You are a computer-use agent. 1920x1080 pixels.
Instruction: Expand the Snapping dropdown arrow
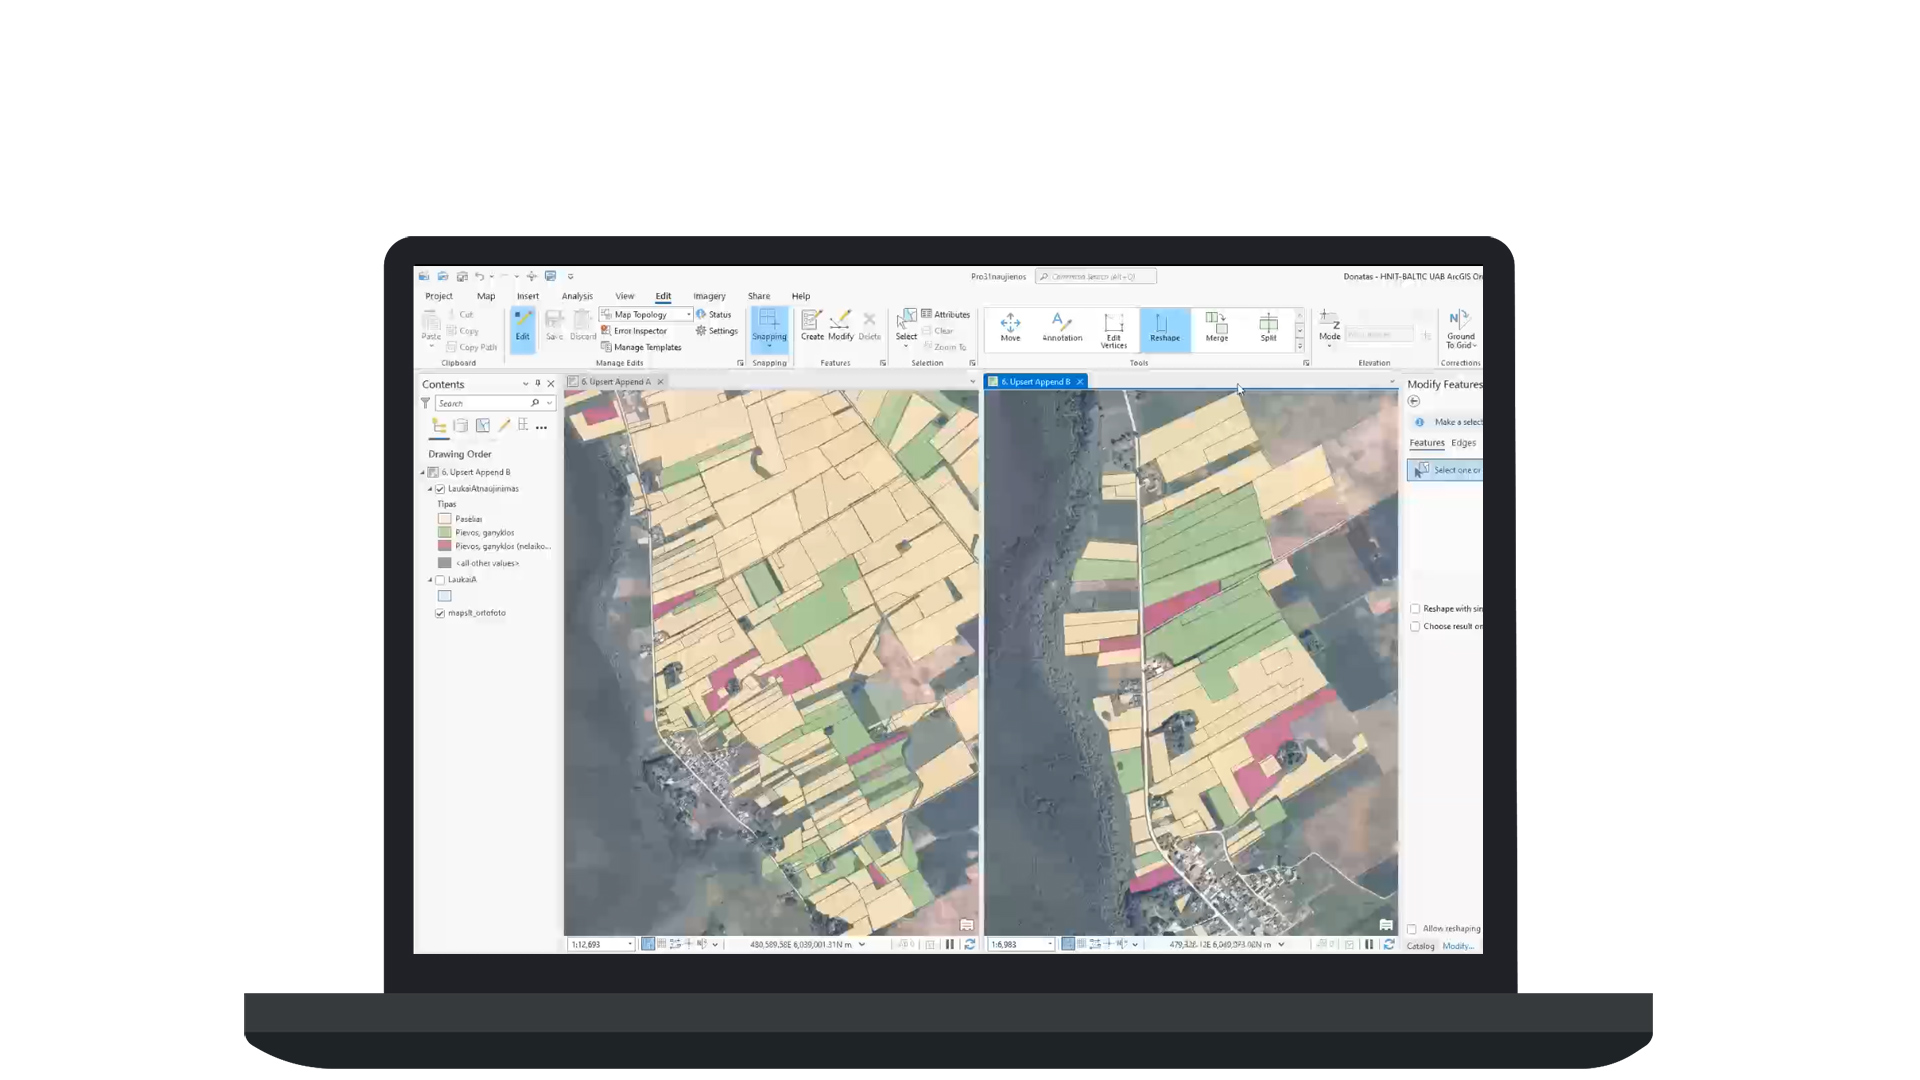769,346
